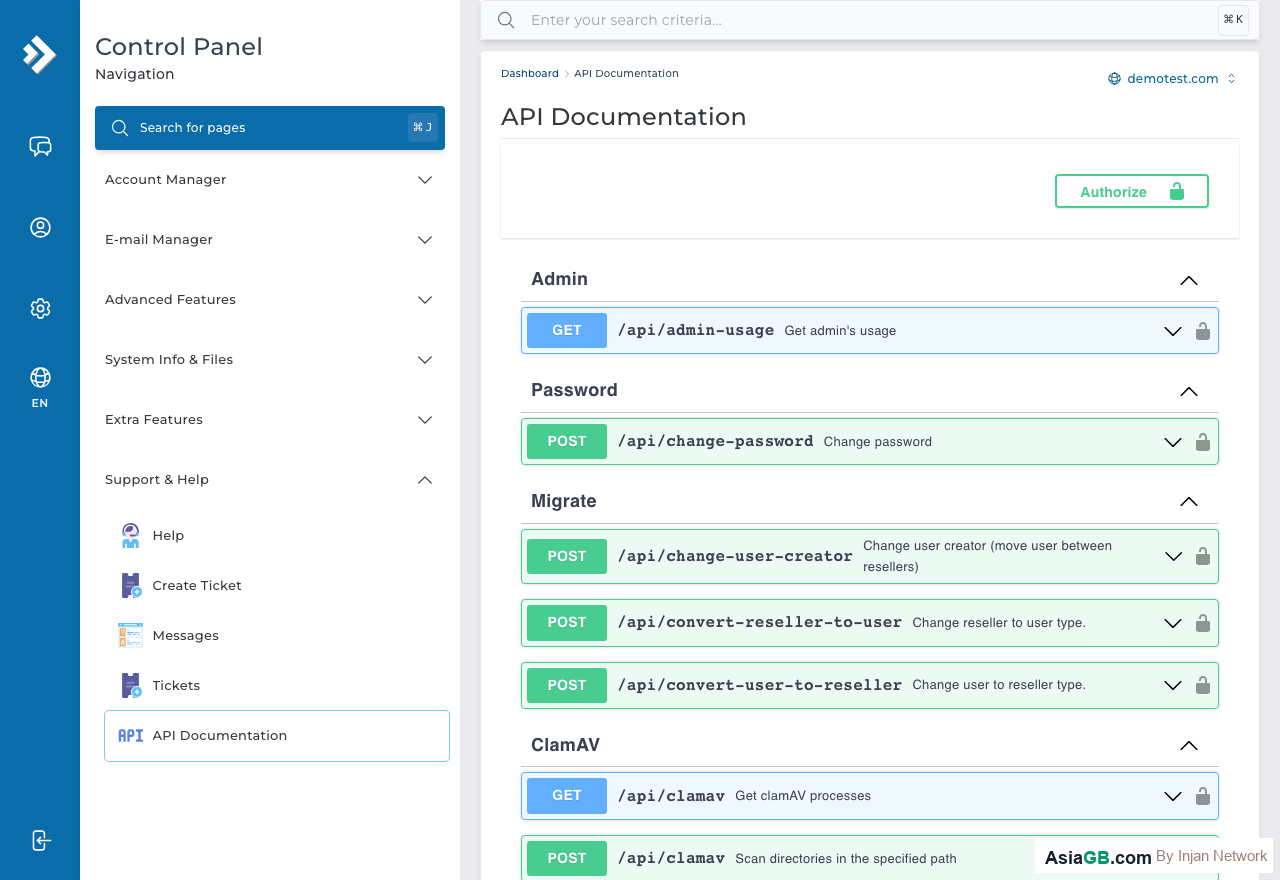Expand the Account Manager menu
Viewport: 1280px width, 880px height.
[270, 180]
